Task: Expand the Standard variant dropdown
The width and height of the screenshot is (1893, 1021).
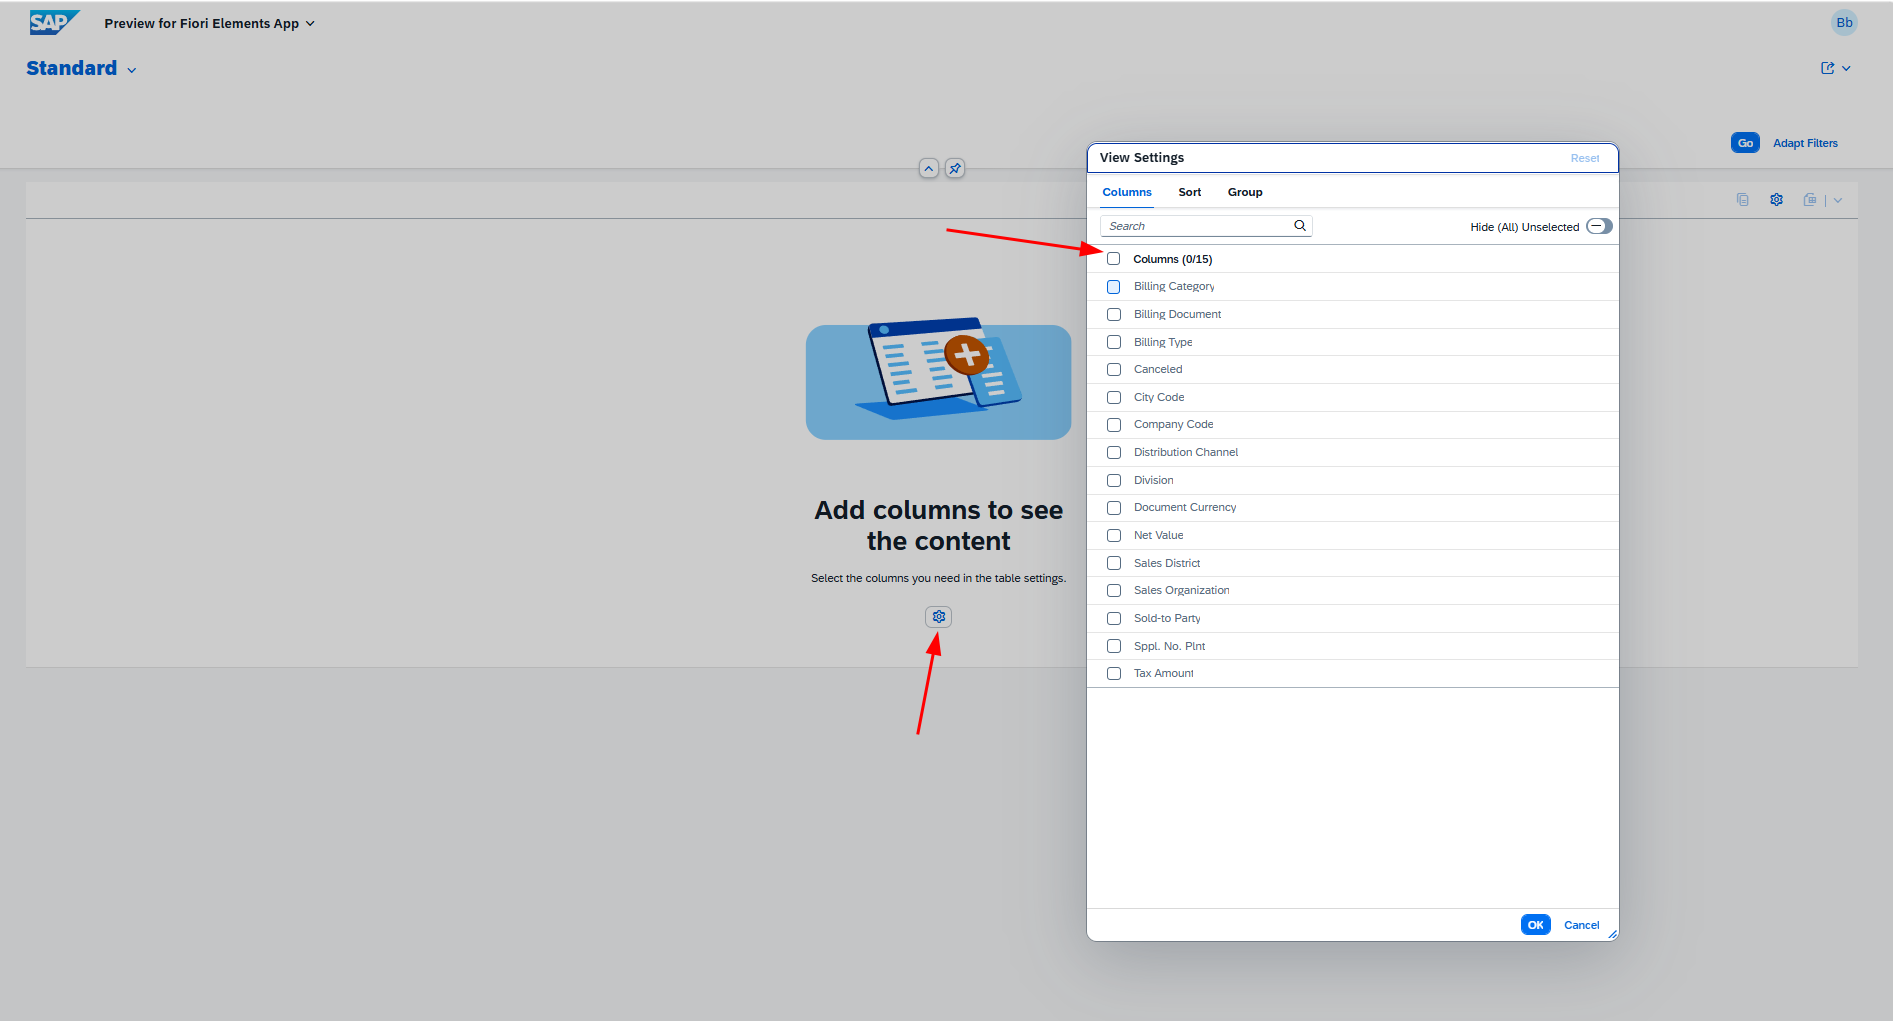Action: click(132, 70)
